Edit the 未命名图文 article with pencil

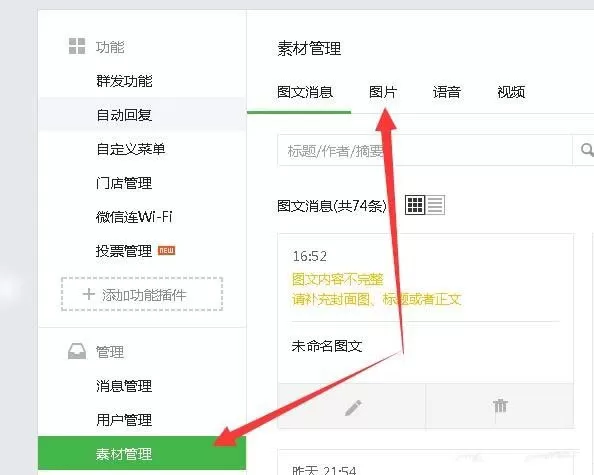pos(353,407)
